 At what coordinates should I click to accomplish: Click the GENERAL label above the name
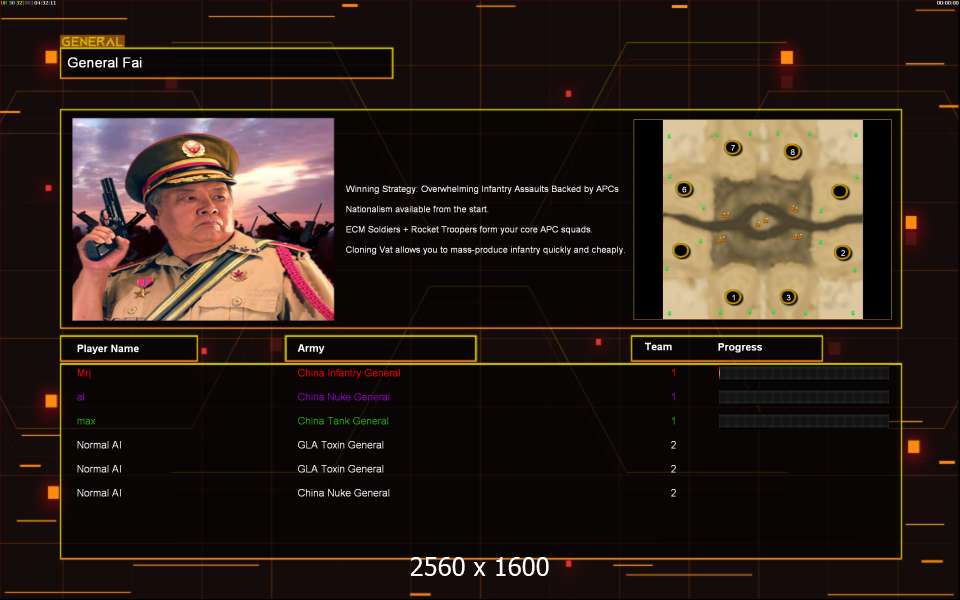(92, 42)
